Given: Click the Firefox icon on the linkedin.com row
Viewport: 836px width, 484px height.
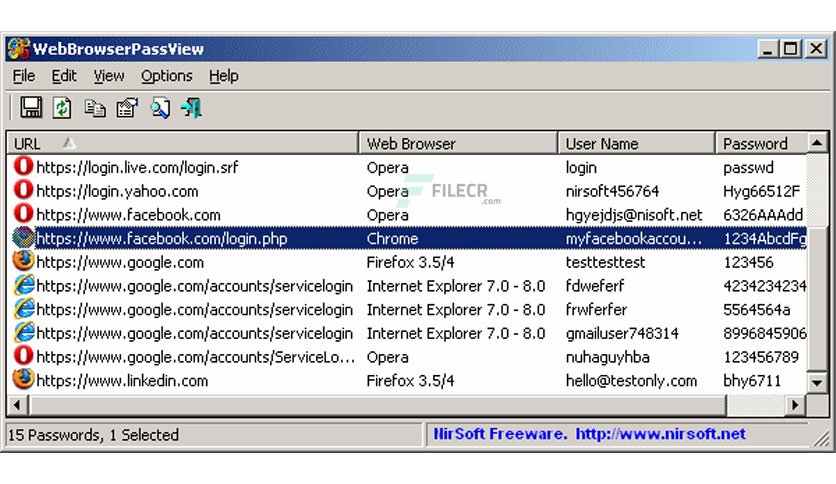Looking at the screenshot, I should coord(23,380).
